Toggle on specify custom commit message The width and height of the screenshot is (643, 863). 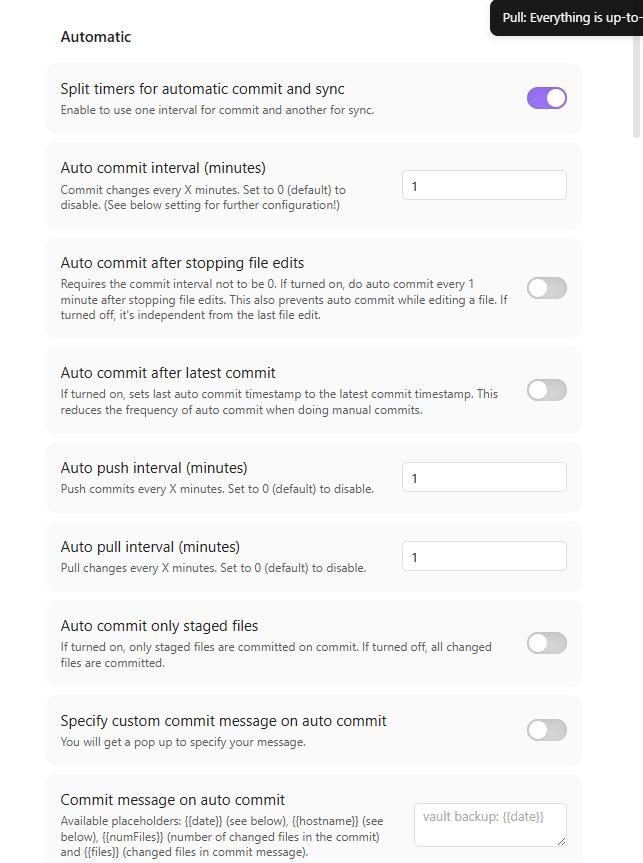(x=546, y=730)
